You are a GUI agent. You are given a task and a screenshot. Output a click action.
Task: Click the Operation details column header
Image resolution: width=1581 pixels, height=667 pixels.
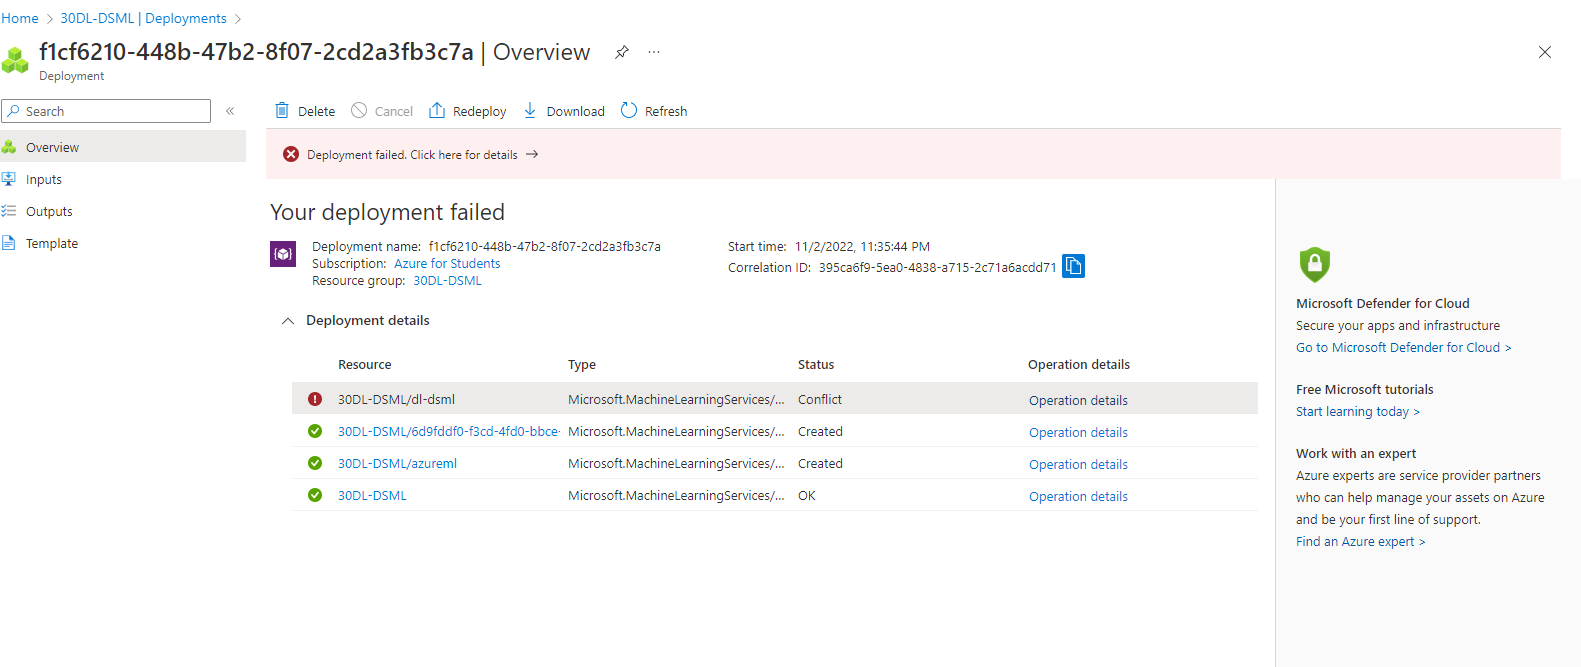(x=1079, y=364)
